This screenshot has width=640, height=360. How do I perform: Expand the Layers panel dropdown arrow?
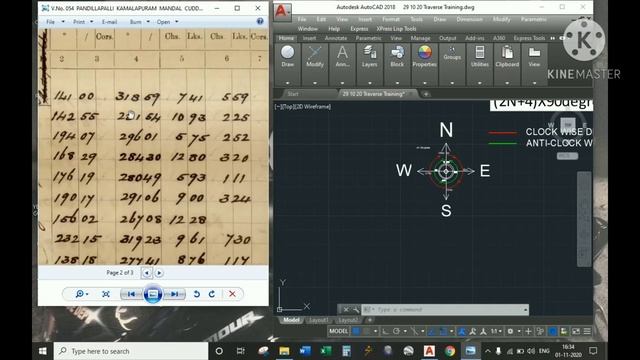click(369, 83)
